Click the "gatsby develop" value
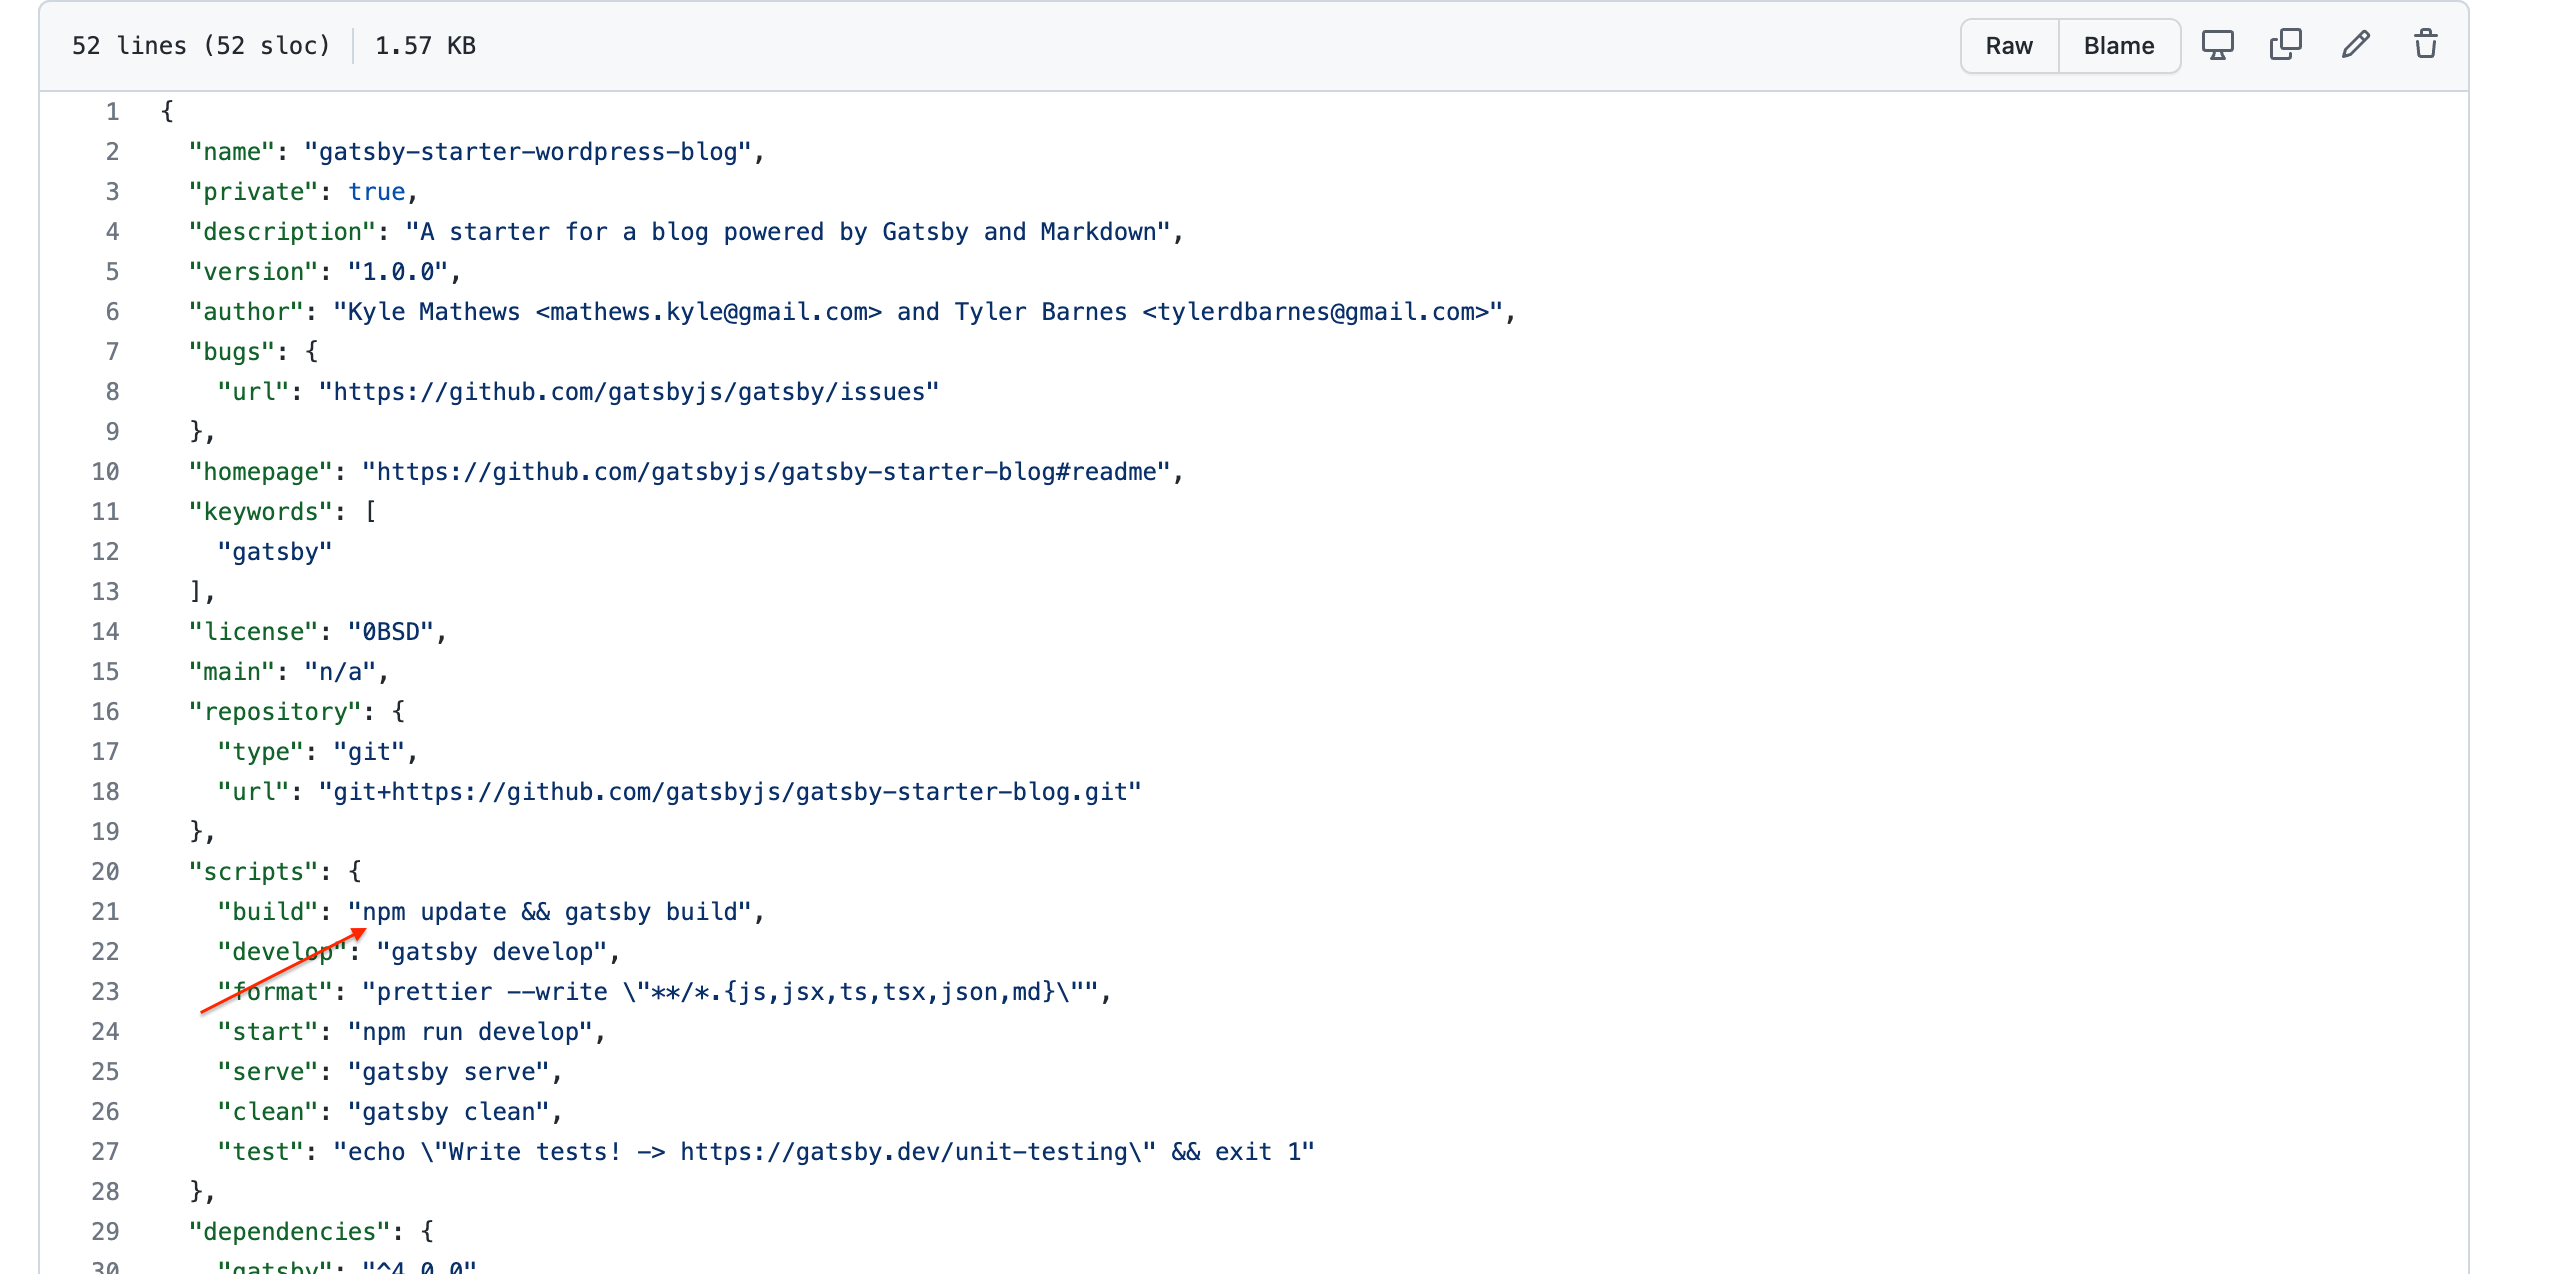This screenshot has width=2550, height=1274. pyautogui.click(x=492, y=952)
